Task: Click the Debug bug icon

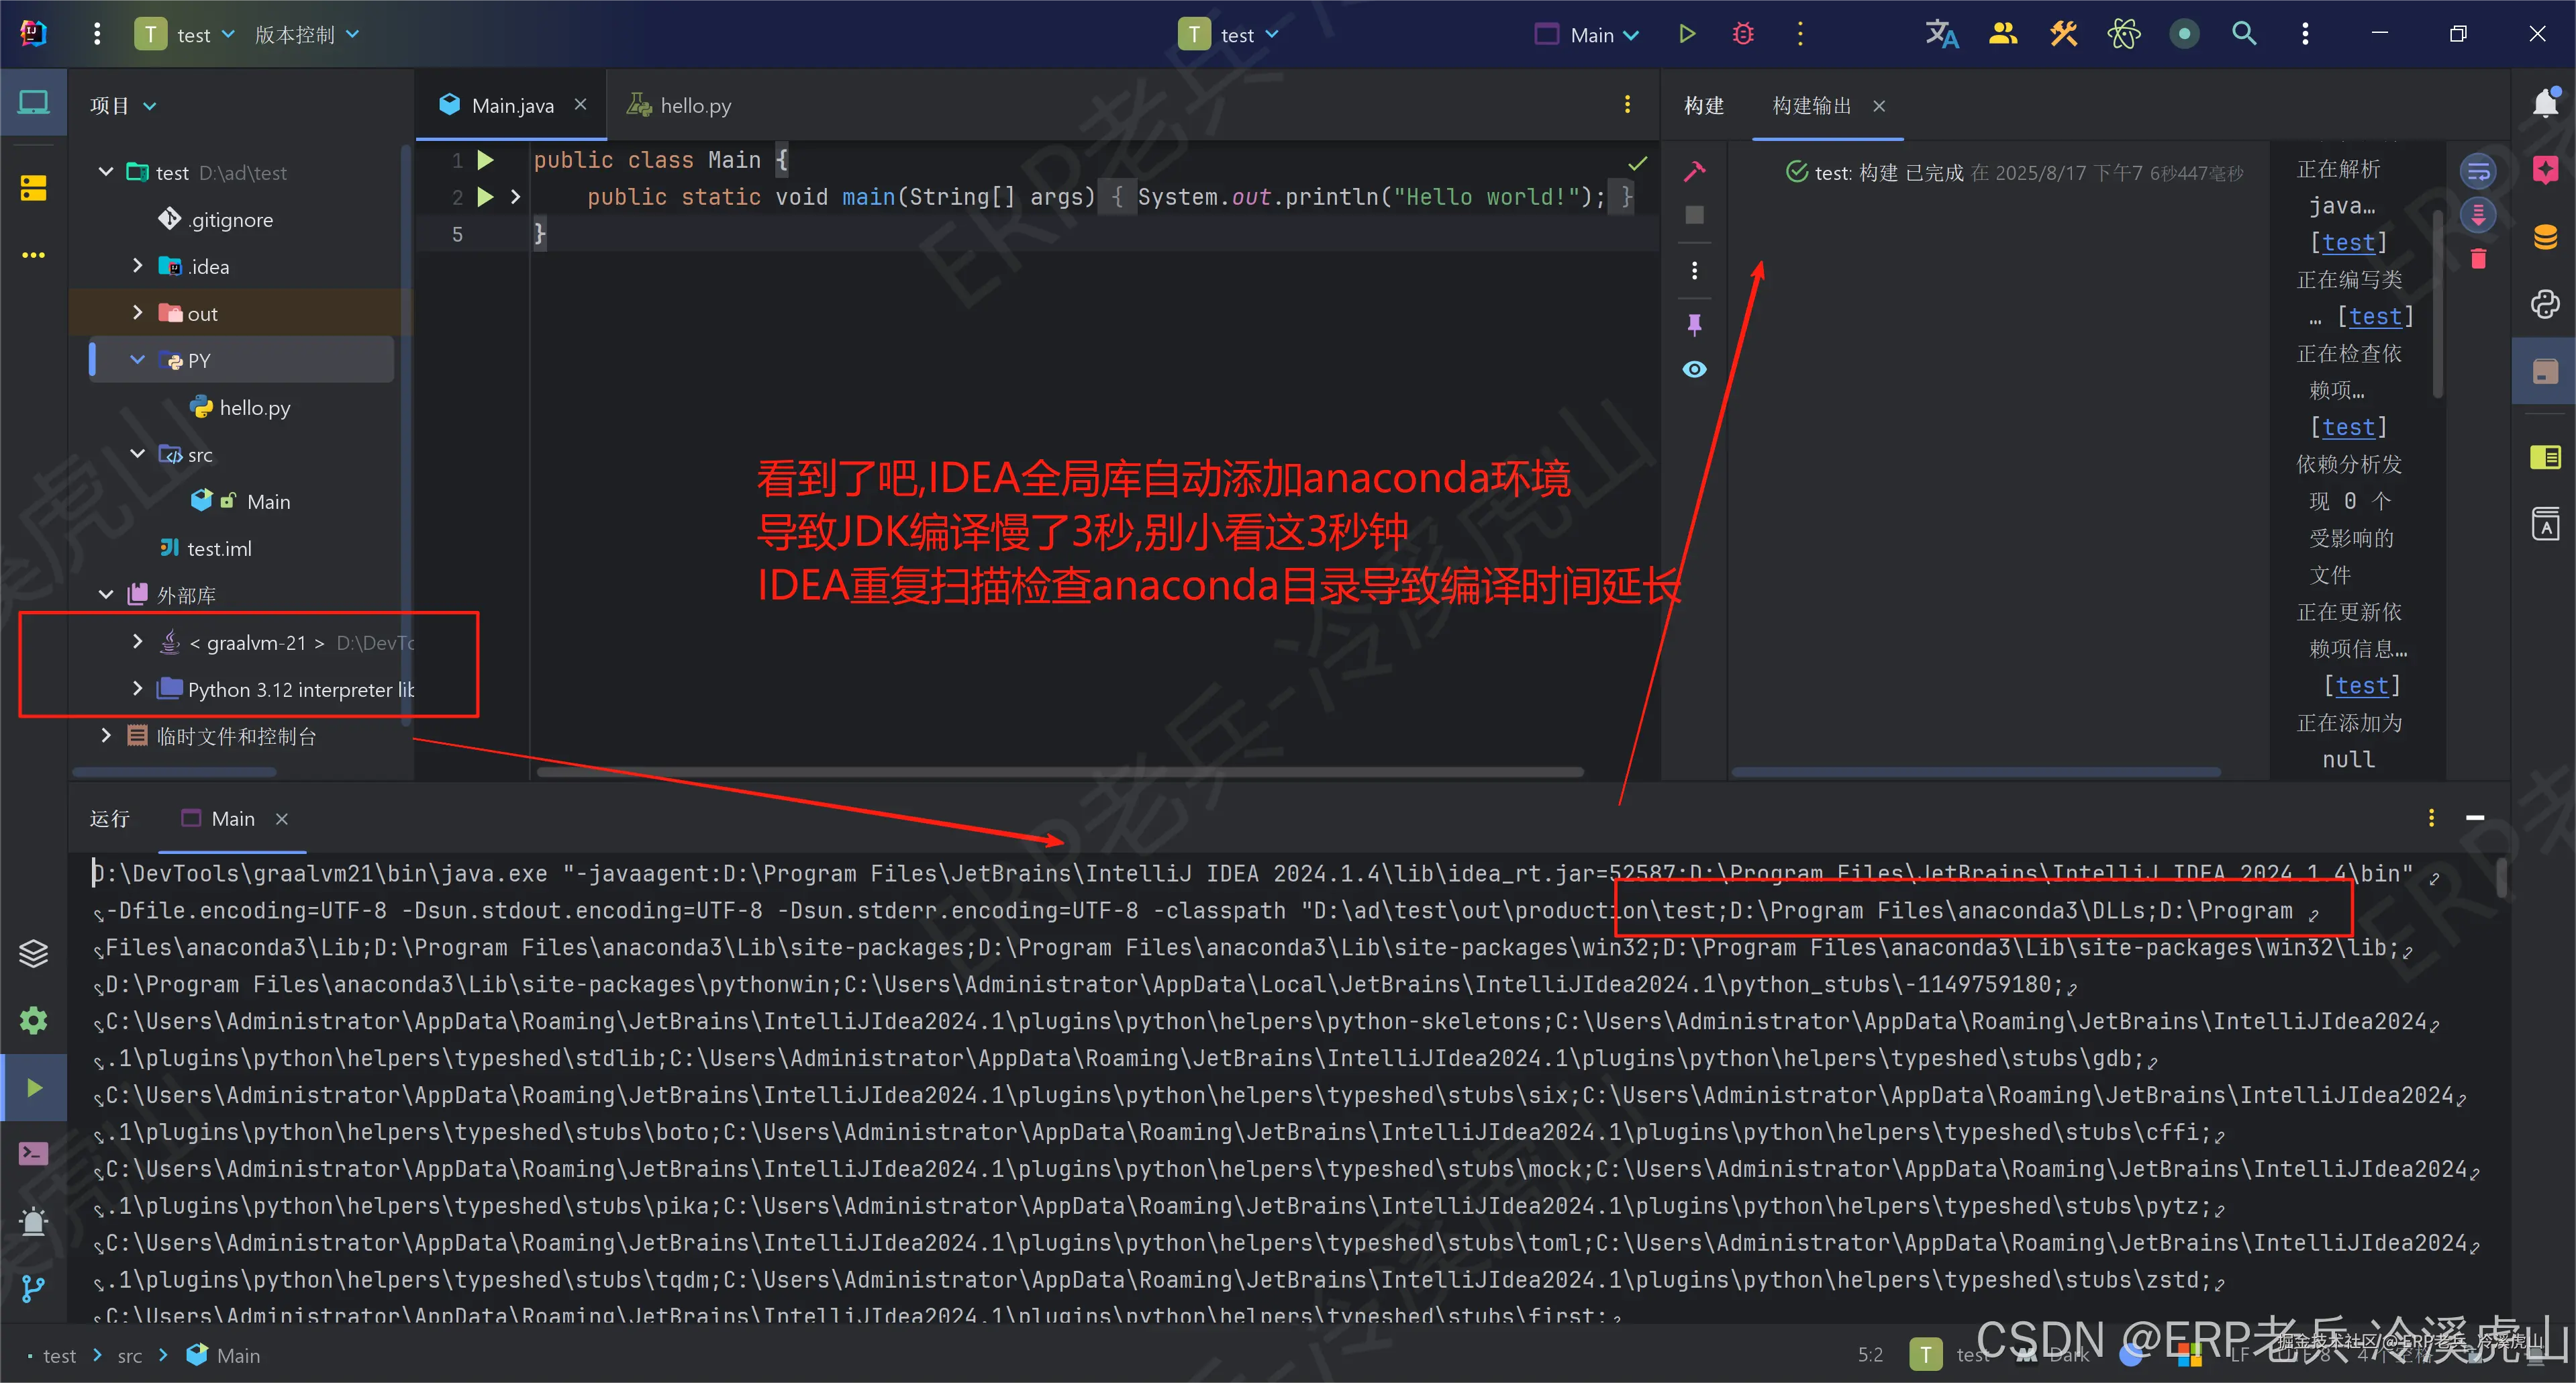Action: (1743, 34)
